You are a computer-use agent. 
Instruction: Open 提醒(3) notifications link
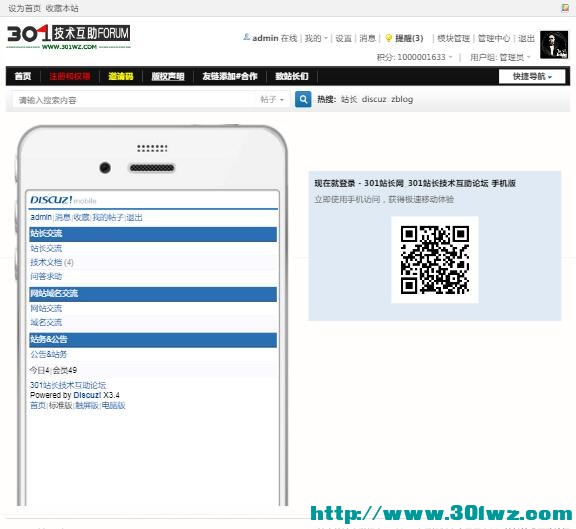(x=409, y=38)
